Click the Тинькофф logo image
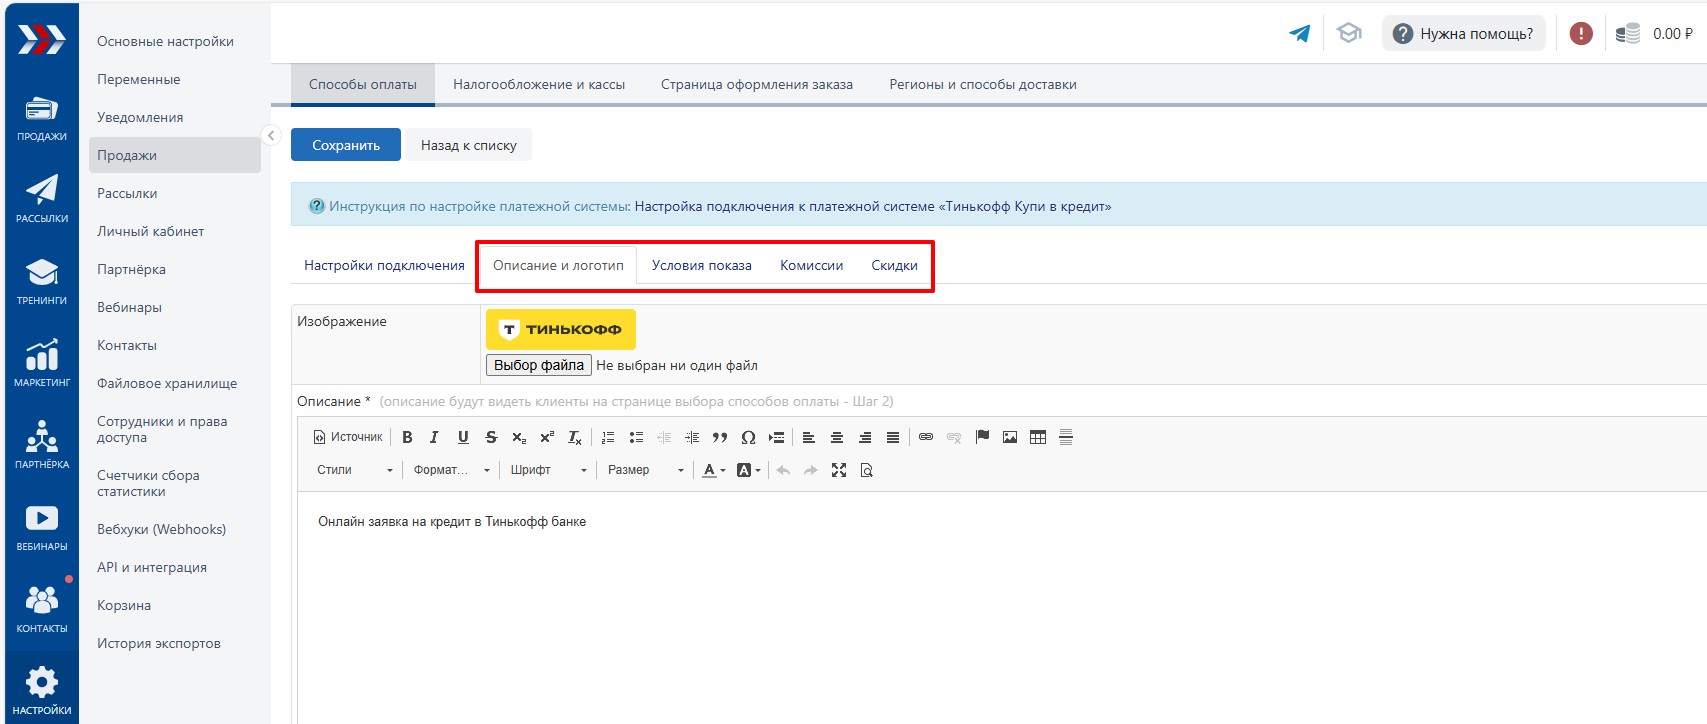The width and height of the screenshot is (1707, 724). [561, 329]
